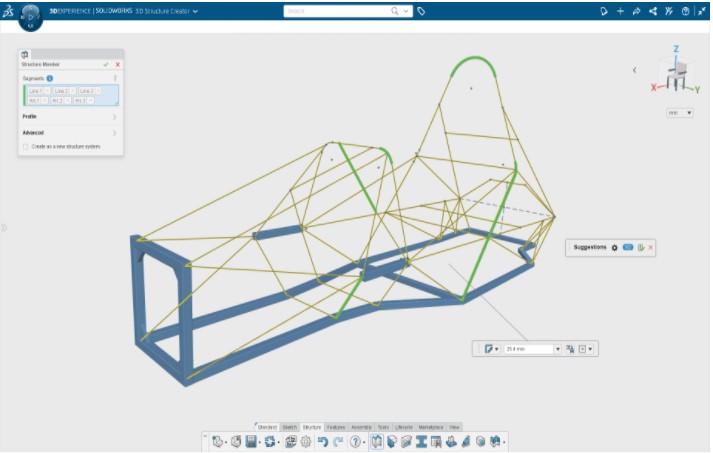This screenshot has height=453, width=713.
Task: Click the Structure Member tool in toolbar
Action: (377, 441)
